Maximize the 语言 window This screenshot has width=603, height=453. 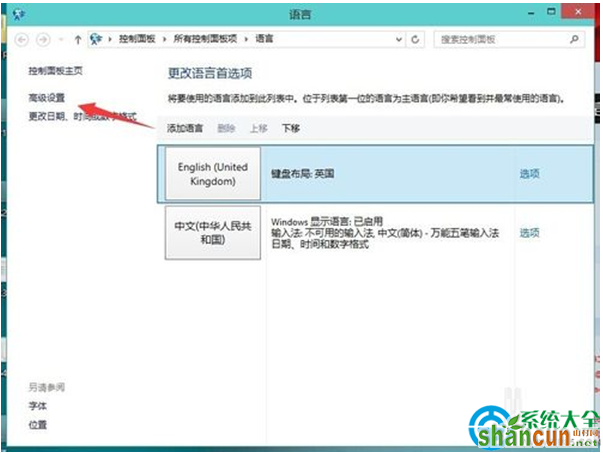[551, 12]
